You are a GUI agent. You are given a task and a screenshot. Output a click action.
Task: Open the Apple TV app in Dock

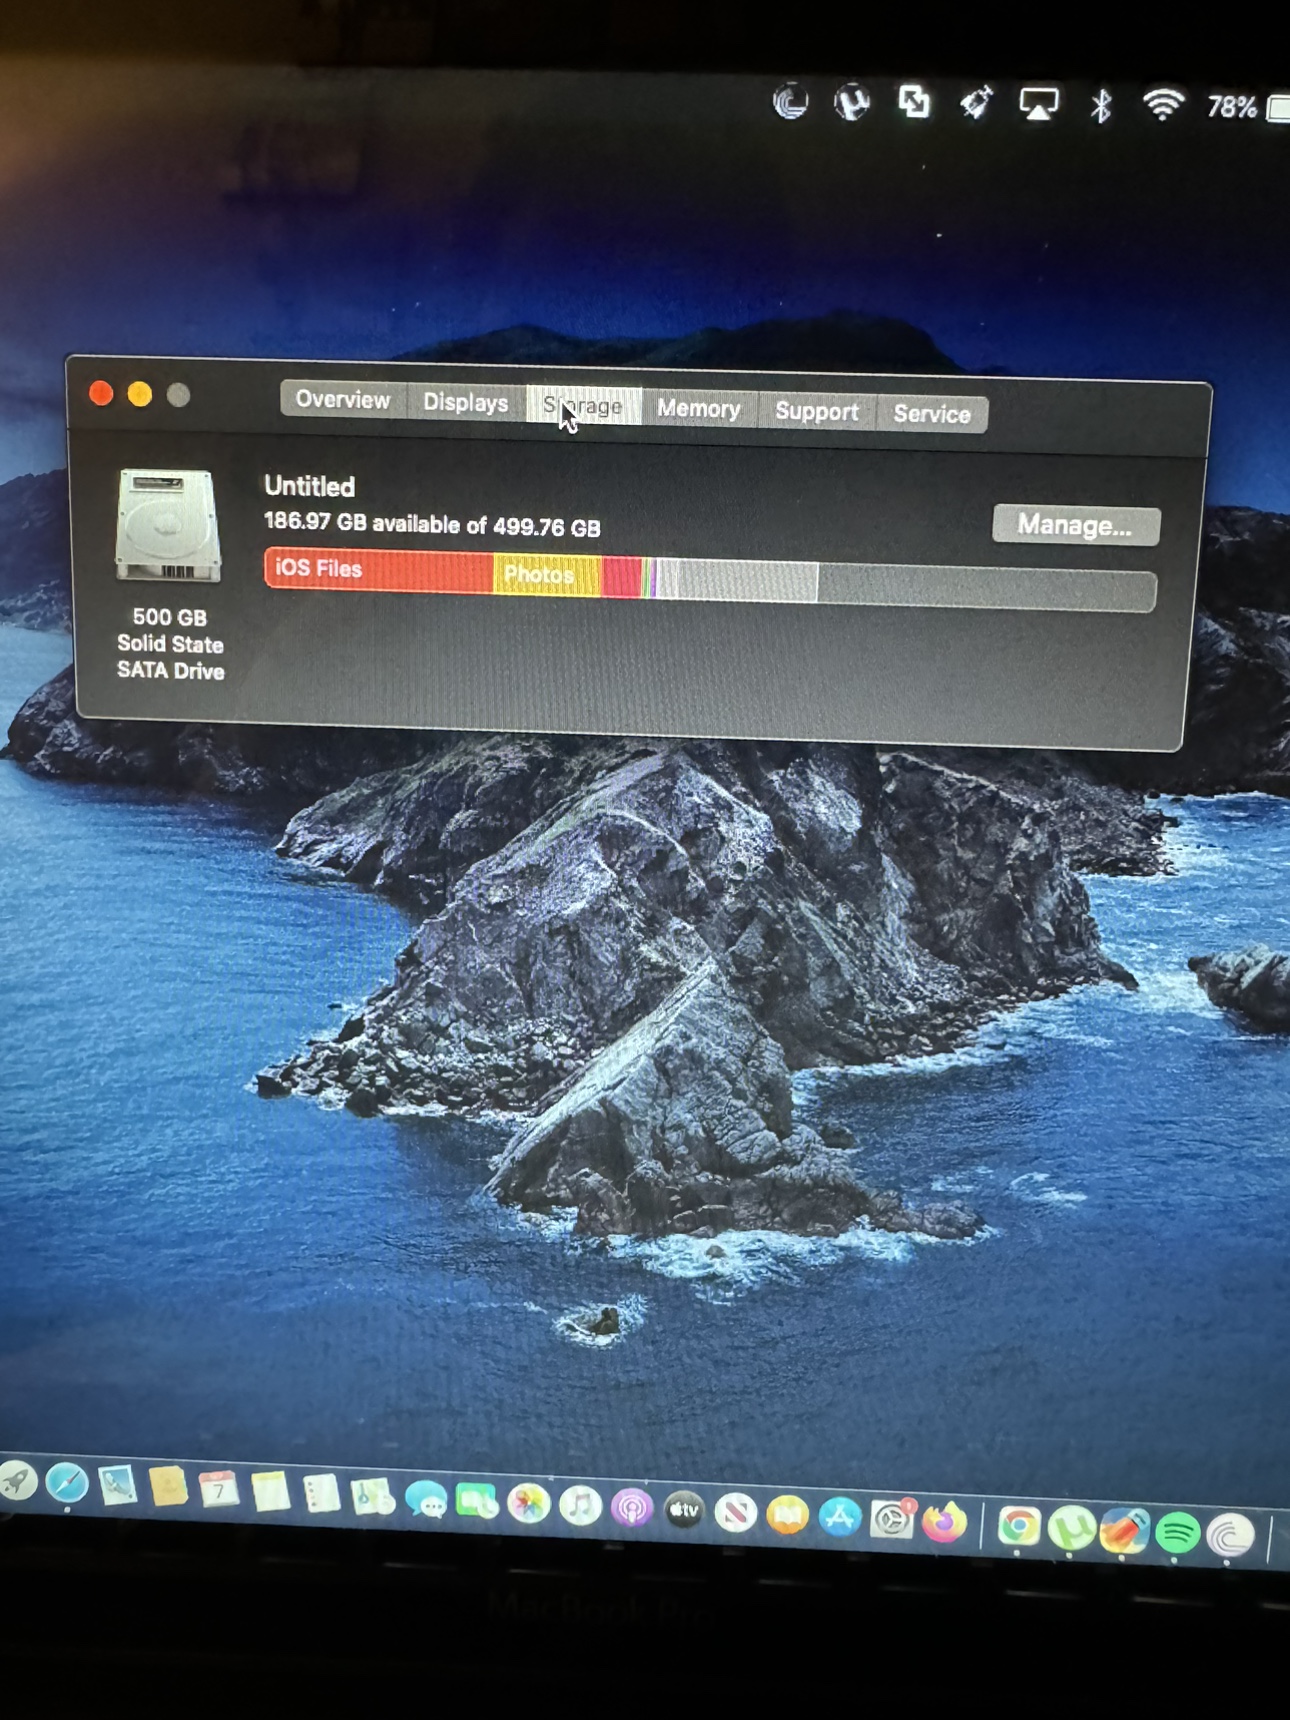(684, 1510)
